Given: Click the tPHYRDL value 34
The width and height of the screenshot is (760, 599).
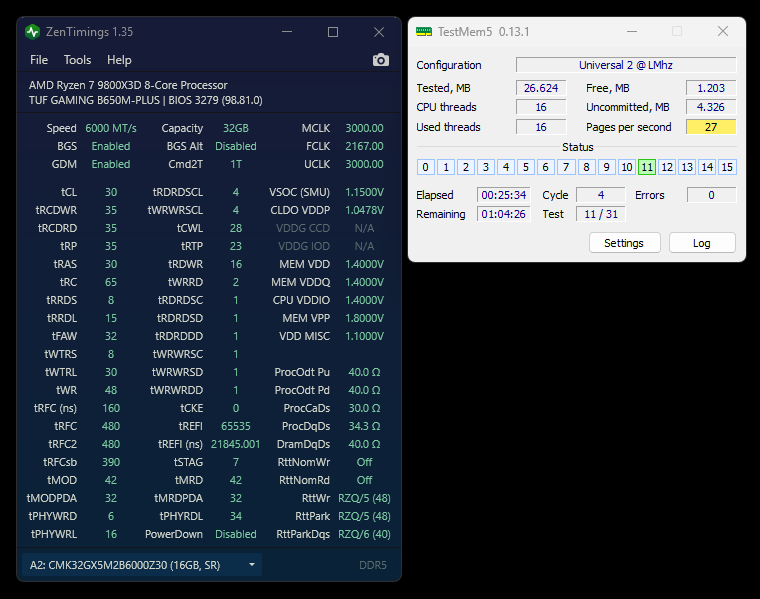Looking at the screenshot, I should click(236, 516).
